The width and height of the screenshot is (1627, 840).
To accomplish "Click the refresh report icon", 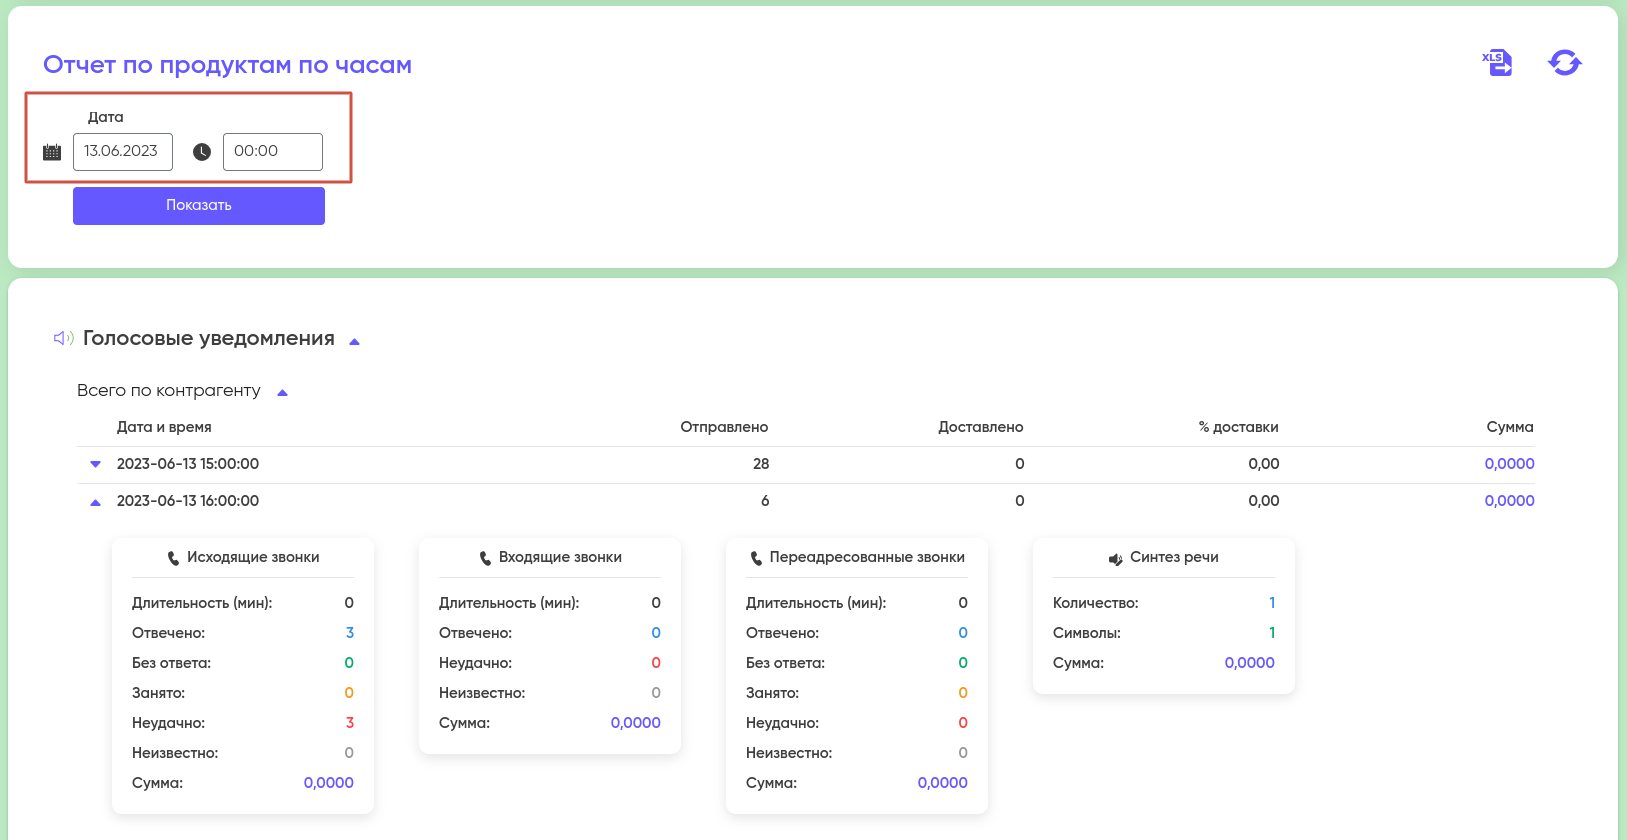I will tap(1564, 63).
